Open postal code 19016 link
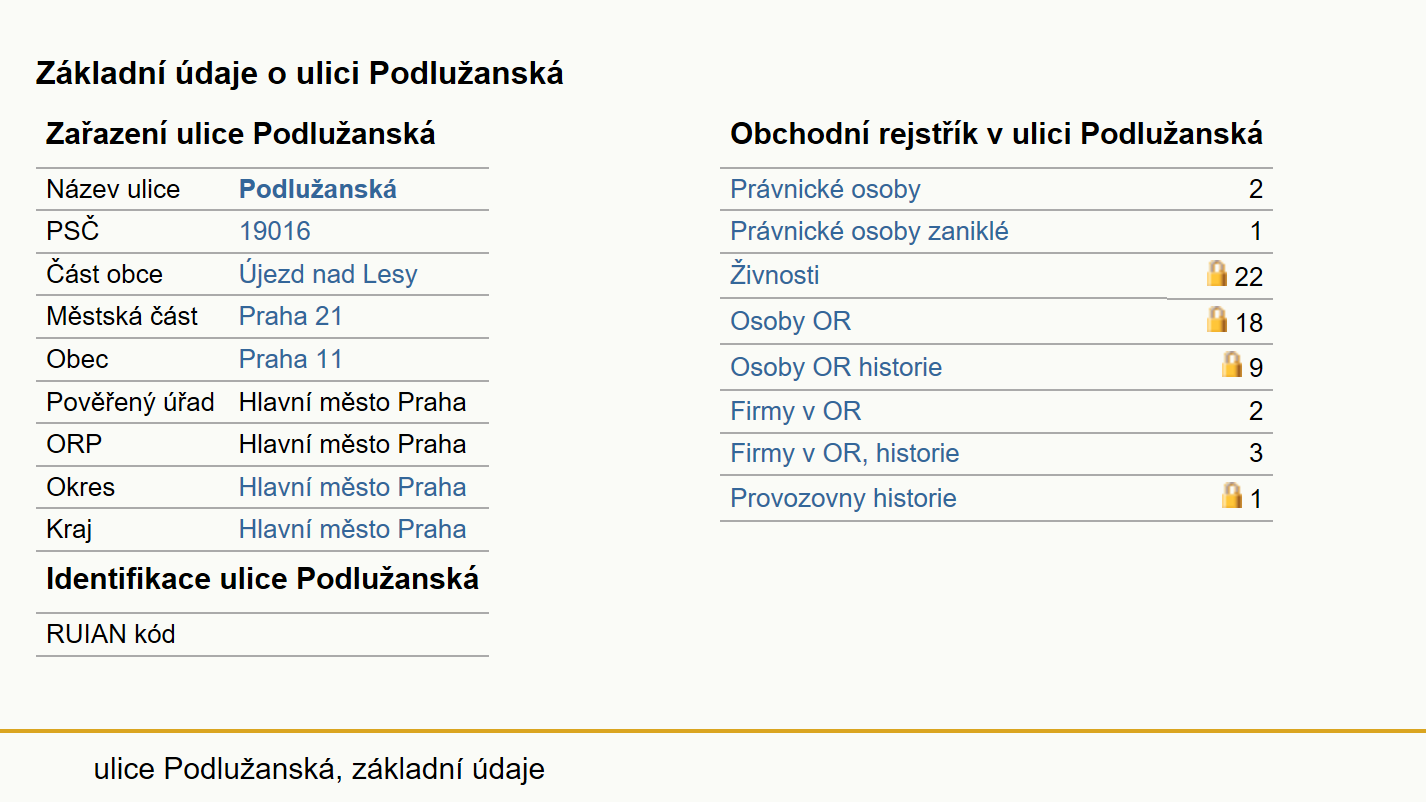1426x802 pixels. click(275, 231)
